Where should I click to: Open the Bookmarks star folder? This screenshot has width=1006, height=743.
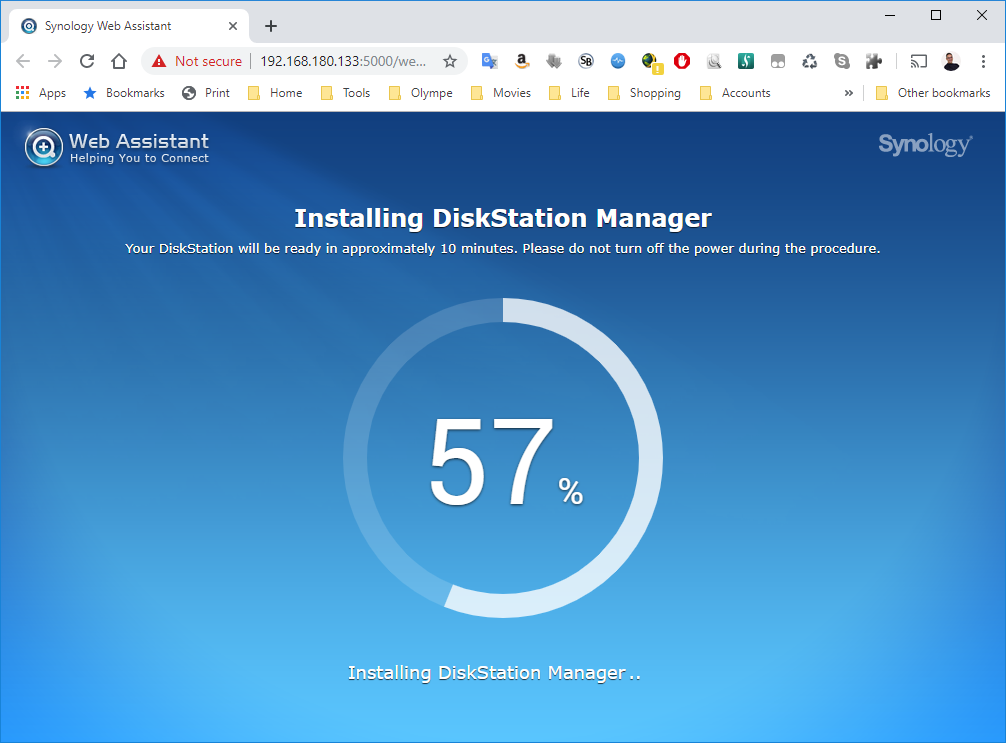pos(124,93)
